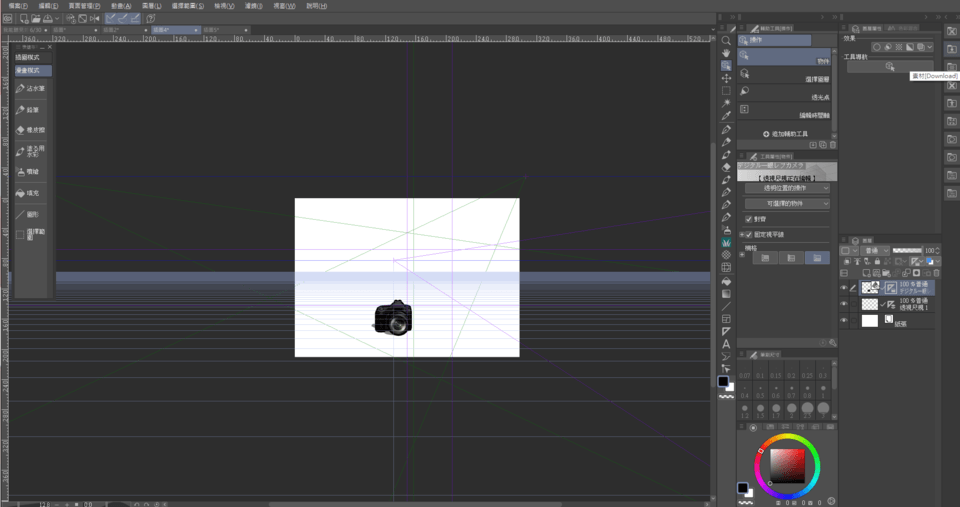Open the 圖層(L) Layer menu

pyautogui.click(x=151, y=6)
